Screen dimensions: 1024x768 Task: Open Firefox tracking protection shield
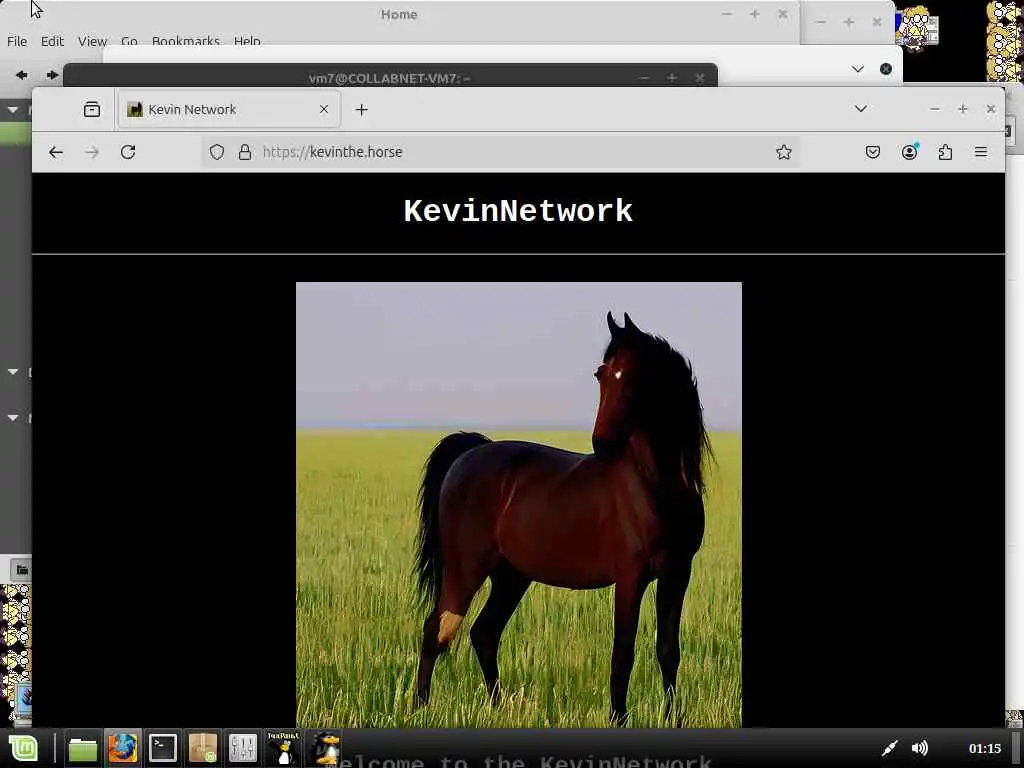tap(217, 152)
